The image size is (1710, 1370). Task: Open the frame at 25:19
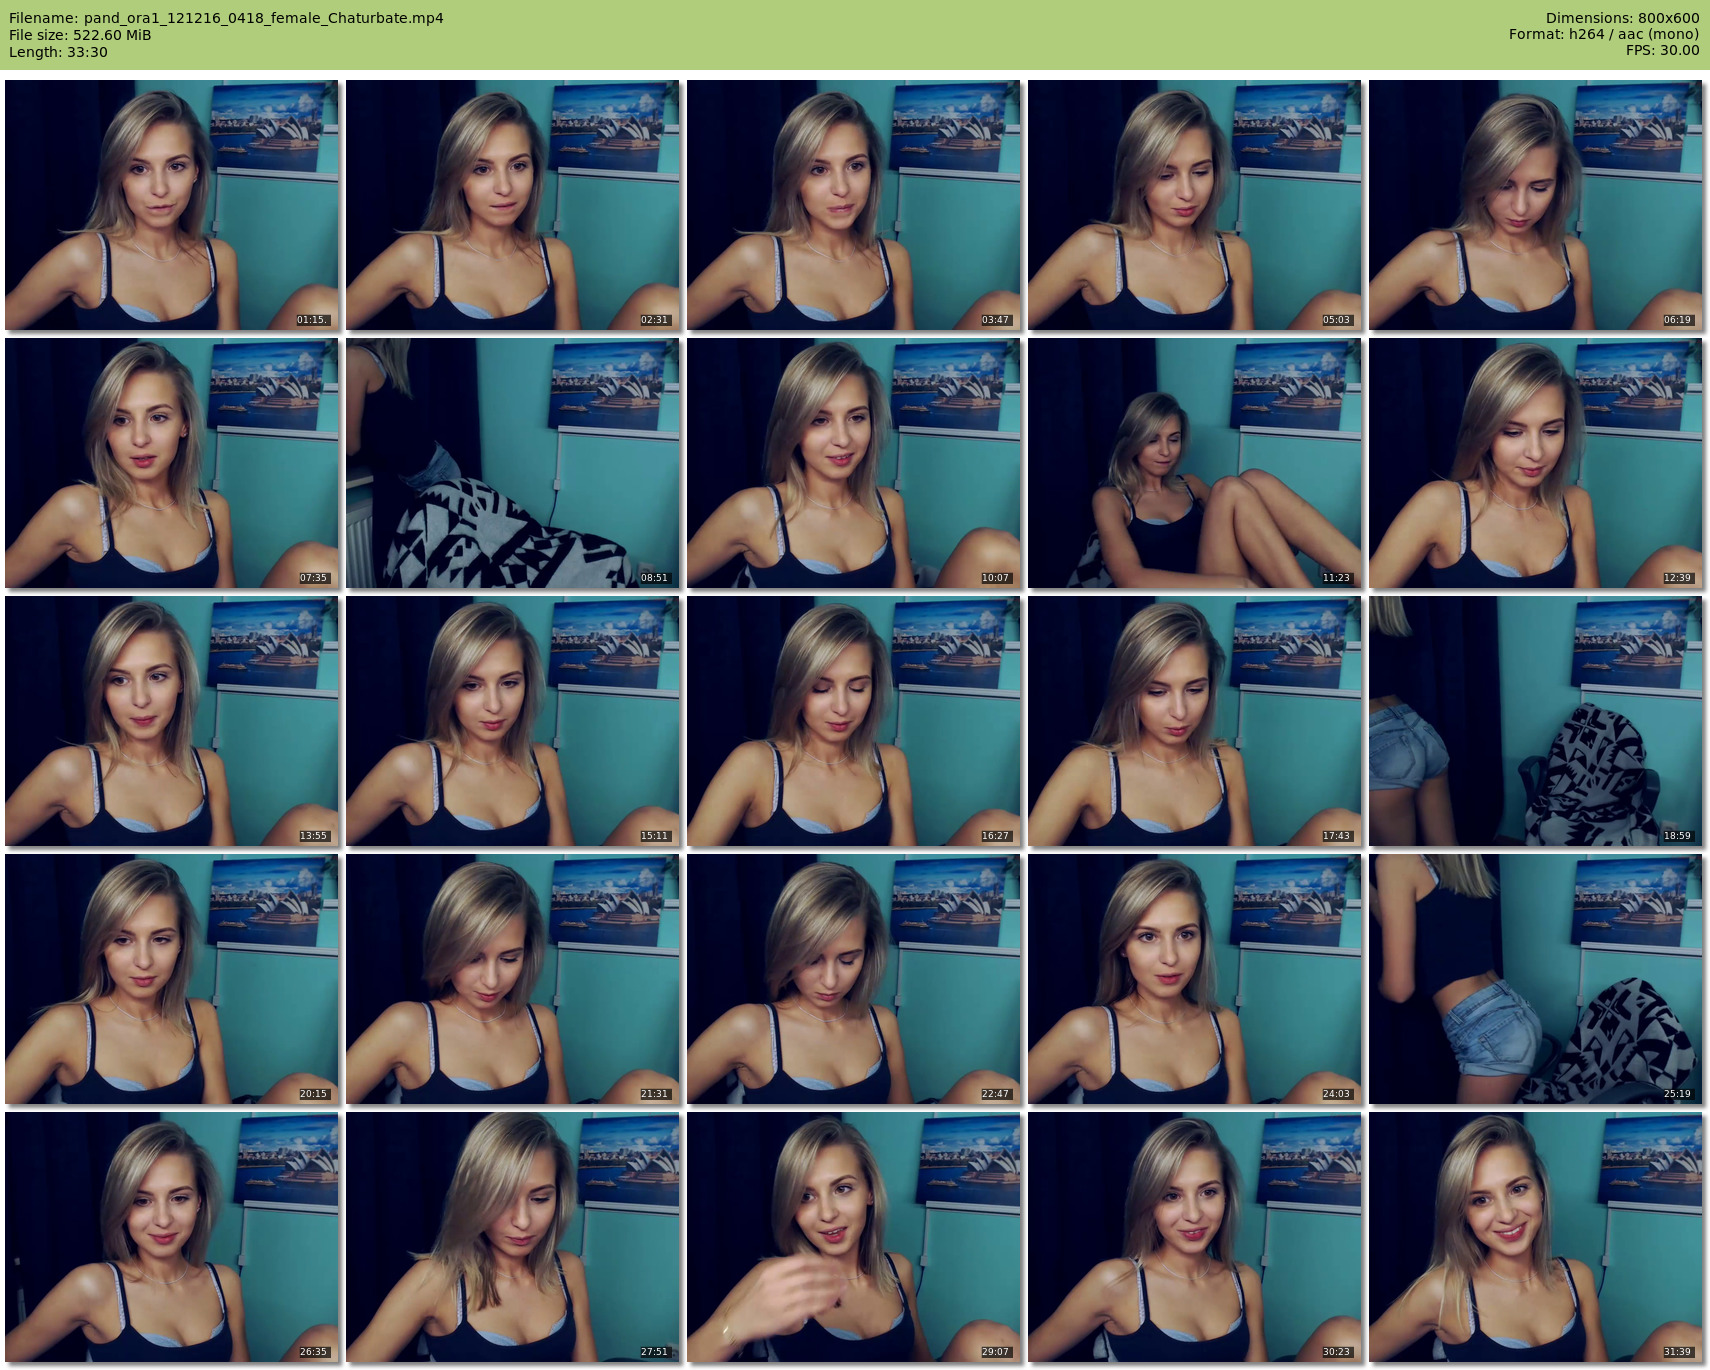click(x=1536, y=979)
